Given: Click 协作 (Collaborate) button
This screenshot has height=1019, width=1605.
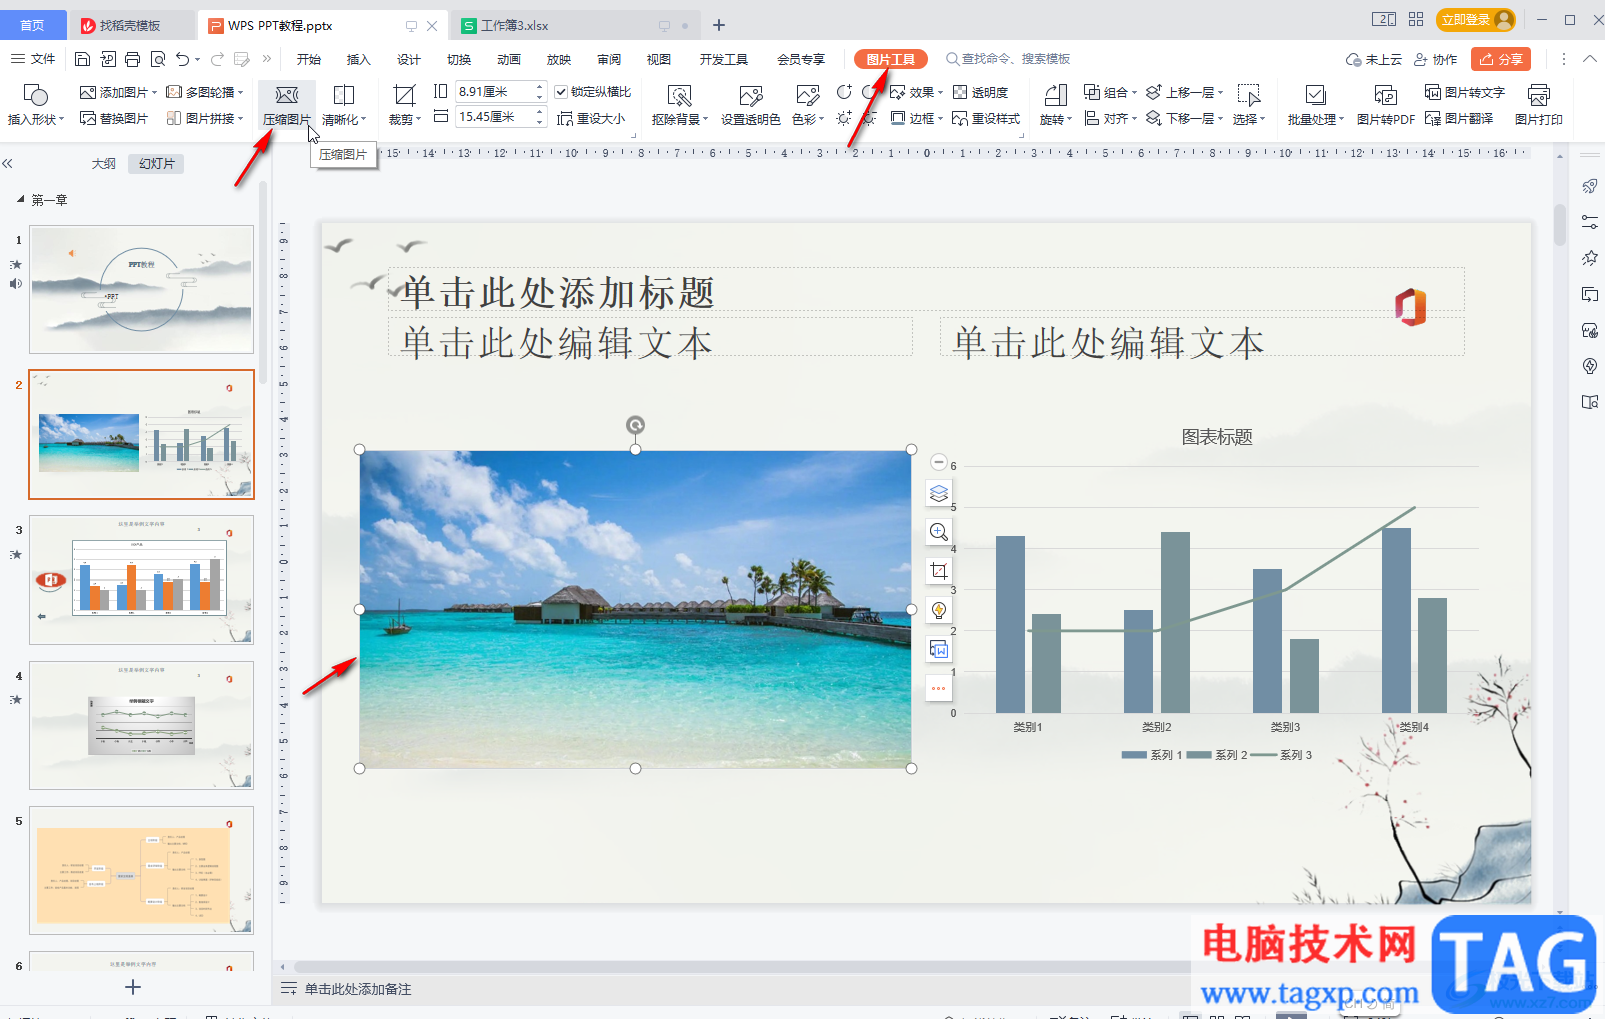Looking at the screenshot, I should (x=1436, y=59).
